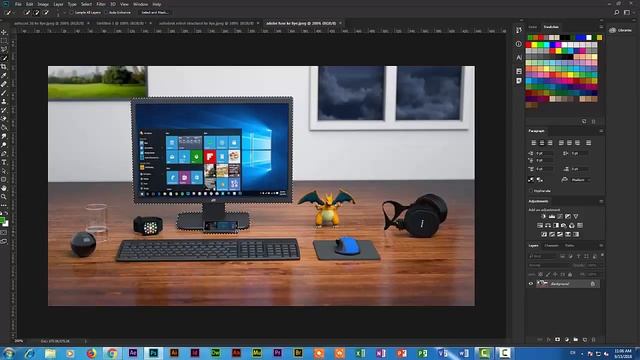Choose Subtract from Selection mode in options bar
This screenshot has width=640, height=360.
point(45,13)
